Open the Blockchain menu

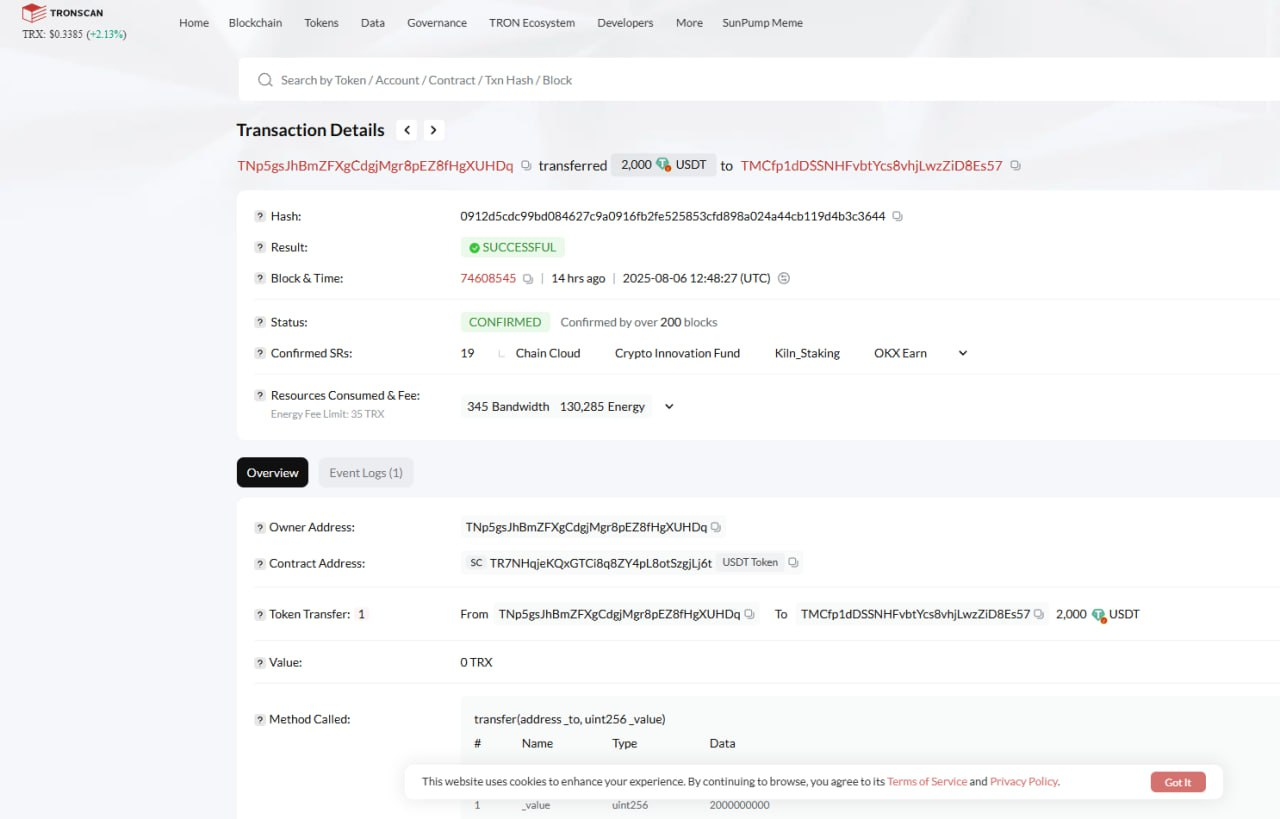point(255,23)
